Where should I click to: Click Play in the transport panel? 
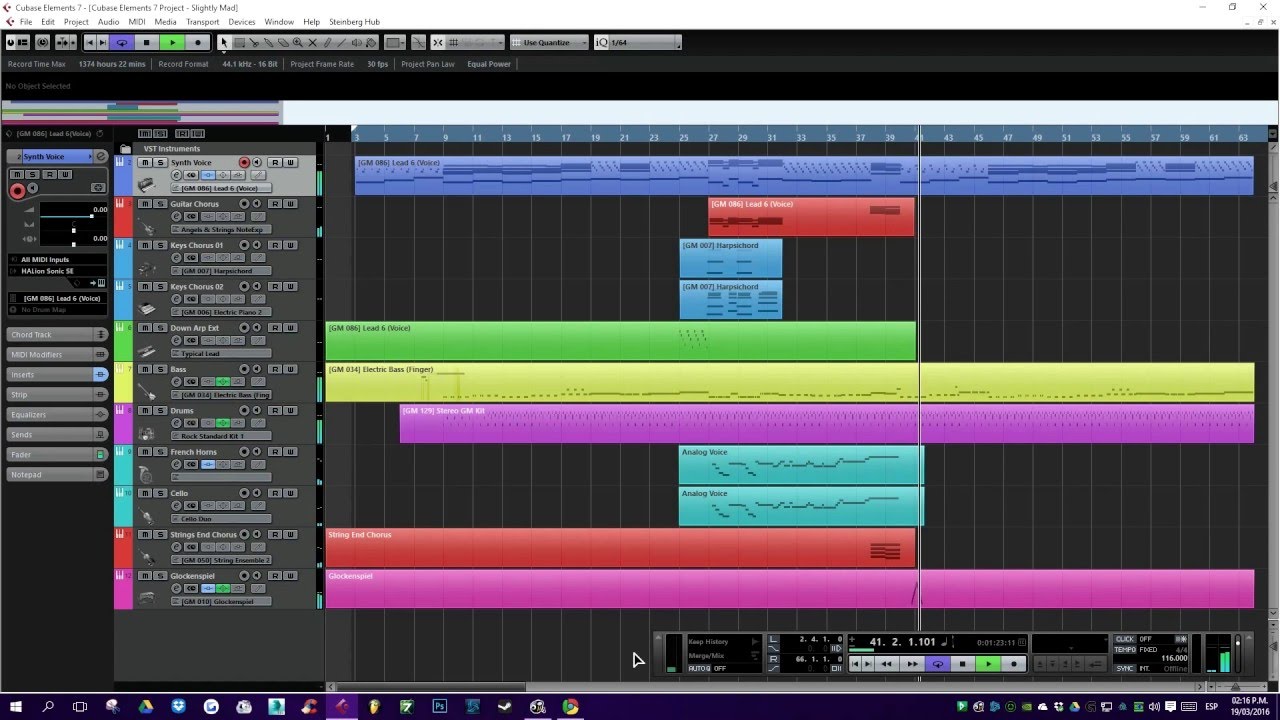coord(988,663)
